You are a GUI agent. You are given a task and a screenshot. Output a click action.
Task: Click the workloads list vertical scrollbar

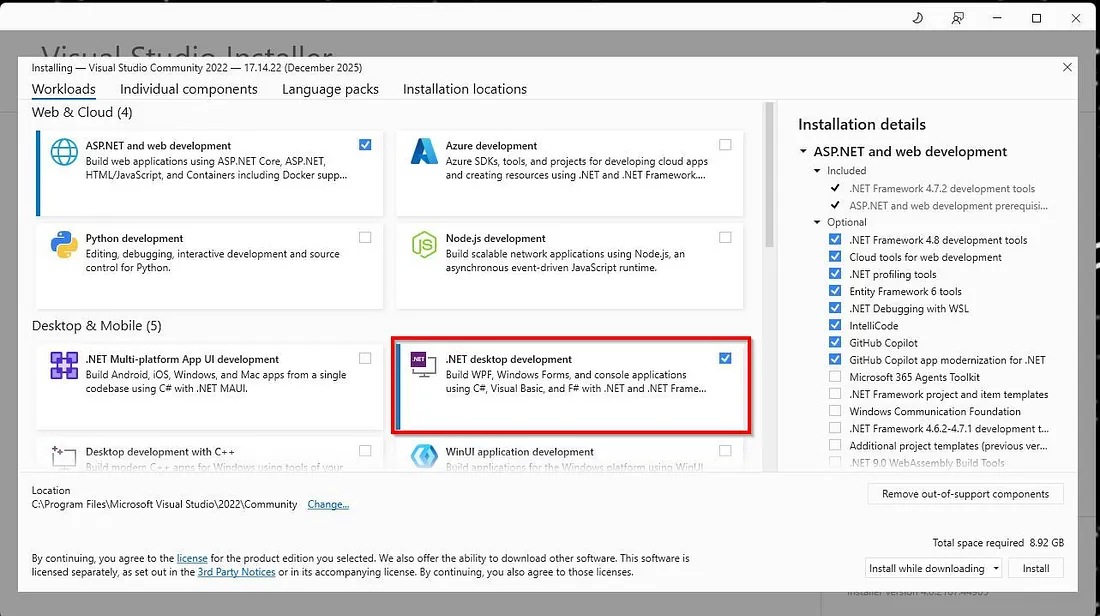[x=769, y=175]
